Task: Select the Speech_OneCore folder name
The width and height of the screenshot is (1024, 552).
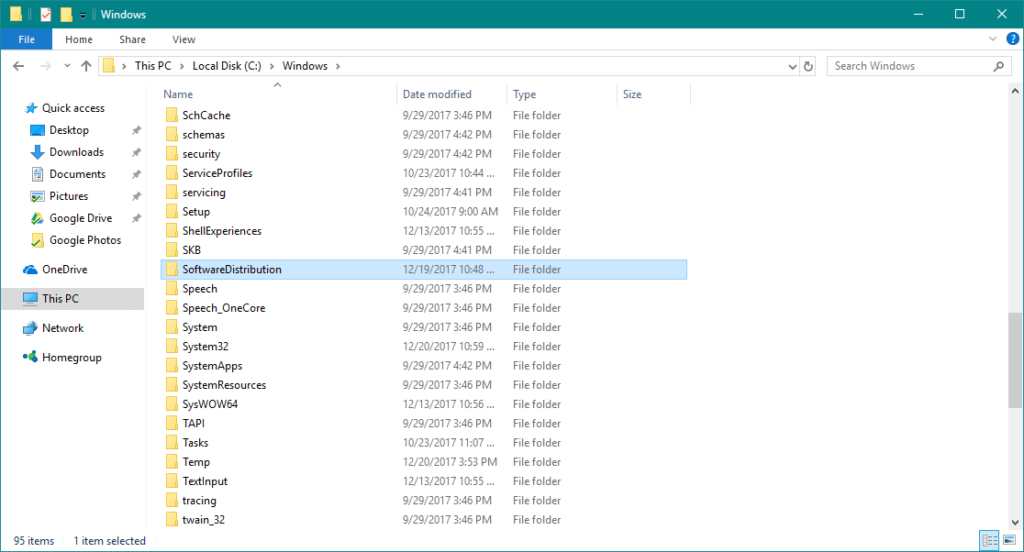Action: (x=223, y=308)
